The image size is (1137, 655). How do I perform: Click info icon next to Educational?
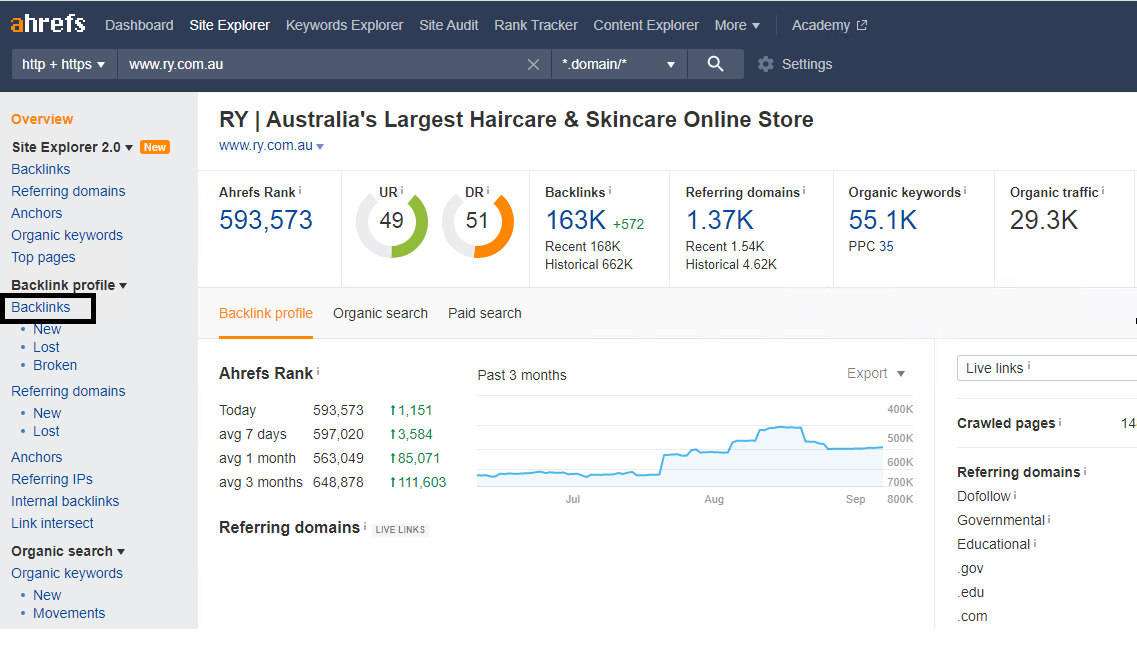tap(1035, 543)
